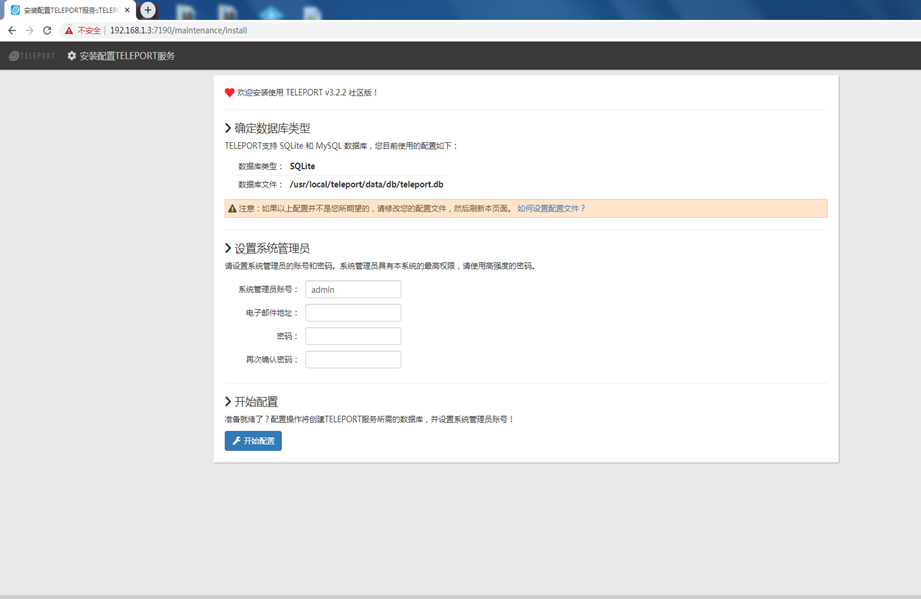Select the 安装配置TELEPORT服务 browser tab

(x=68, y=10)
